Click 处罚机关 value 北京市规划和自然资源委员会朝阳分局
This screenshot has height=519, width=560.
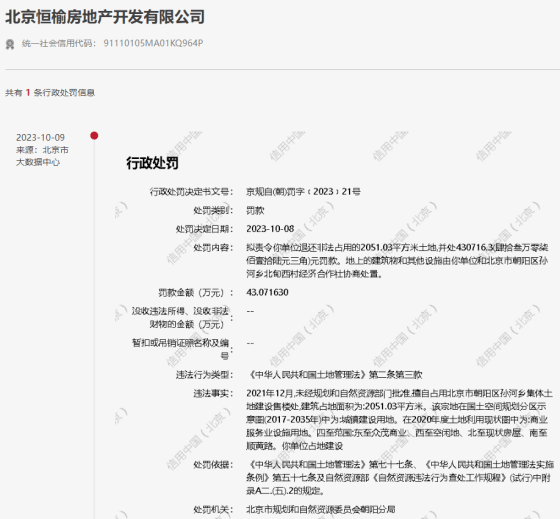pos(320,510)
